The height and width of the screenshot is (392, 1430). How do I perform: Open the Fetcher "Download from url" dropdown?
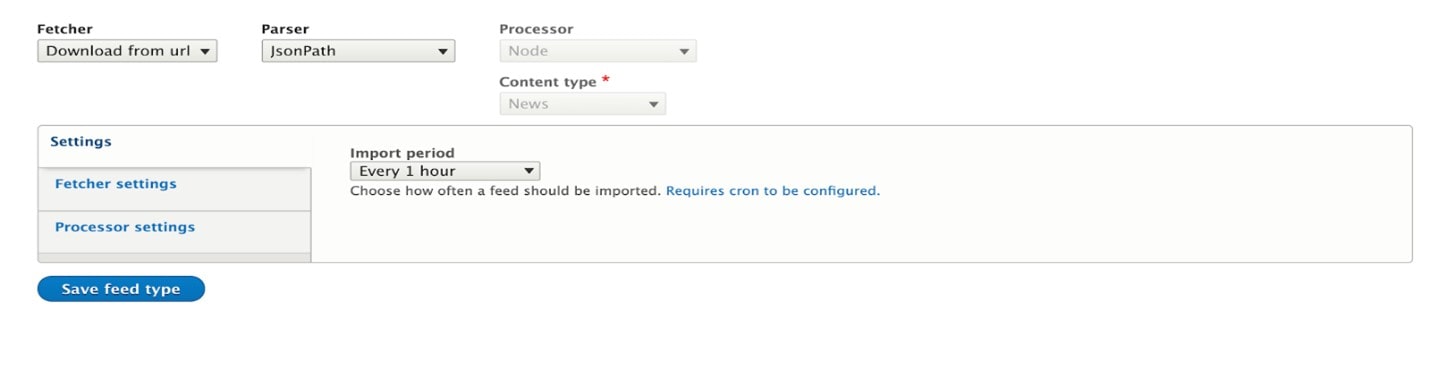tap(127, 51)
